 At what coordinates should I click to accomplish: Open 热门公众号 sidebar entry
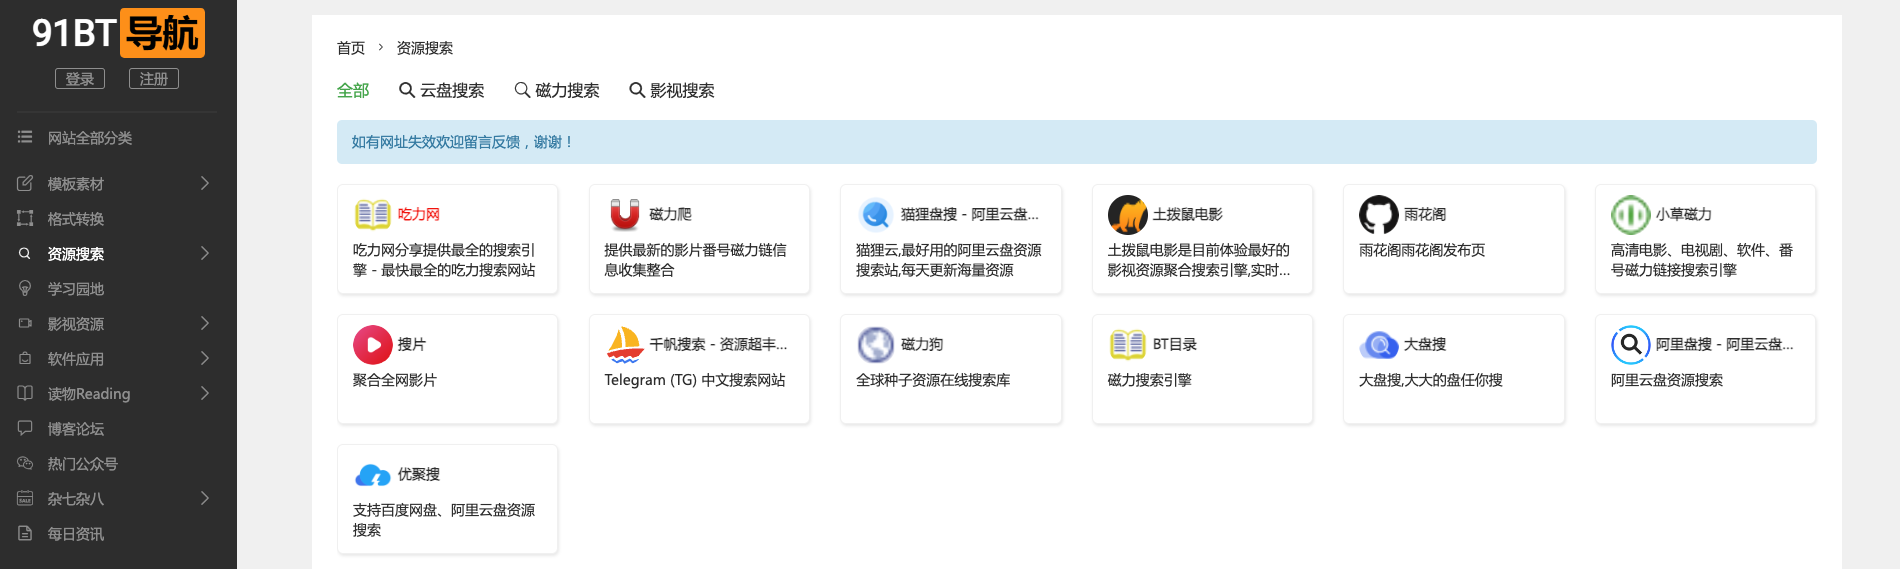click(x=83, y=464)
